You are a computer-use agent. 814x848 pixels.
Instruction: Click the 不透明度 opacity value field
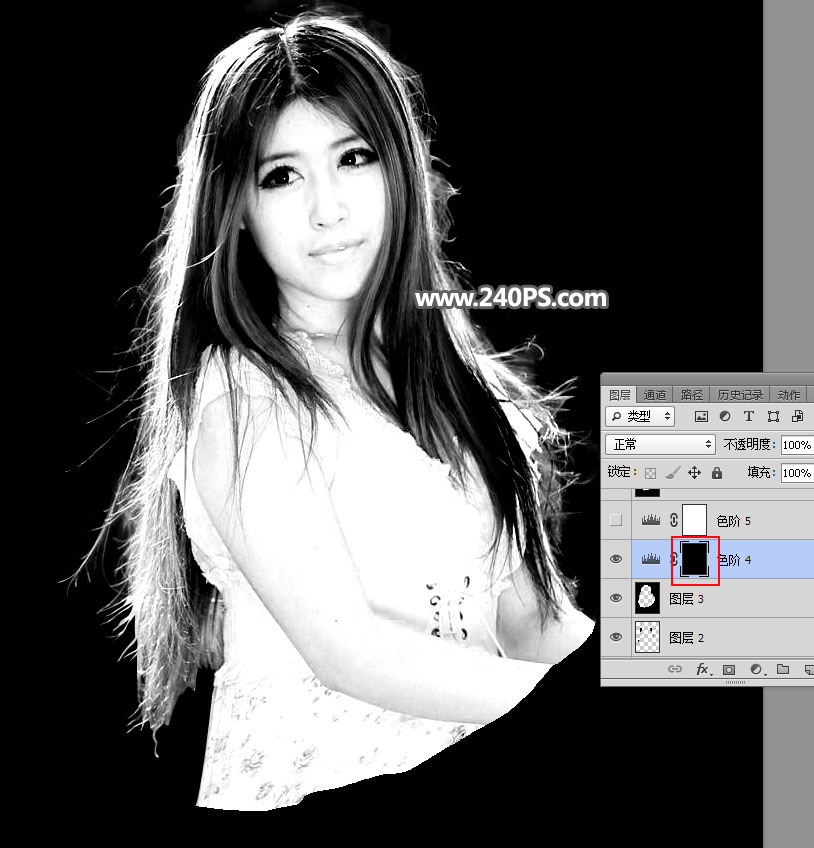[x=797, y=445]
